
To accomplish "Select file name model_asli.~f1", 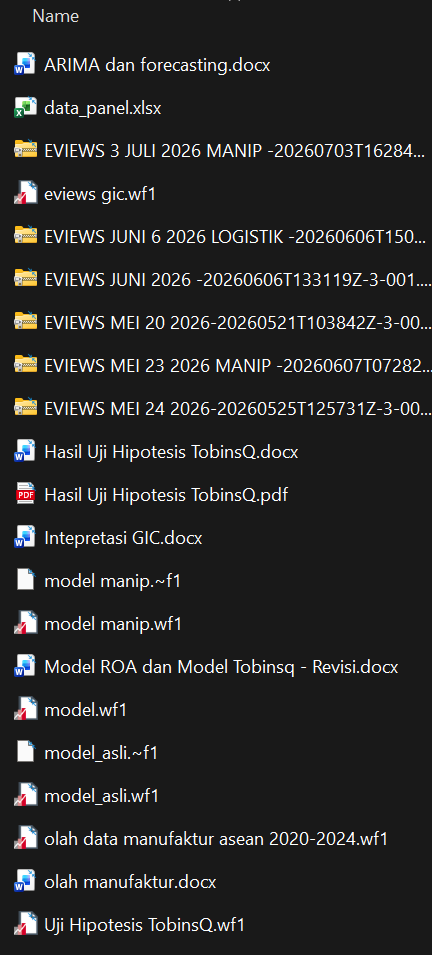I will 101,753.
